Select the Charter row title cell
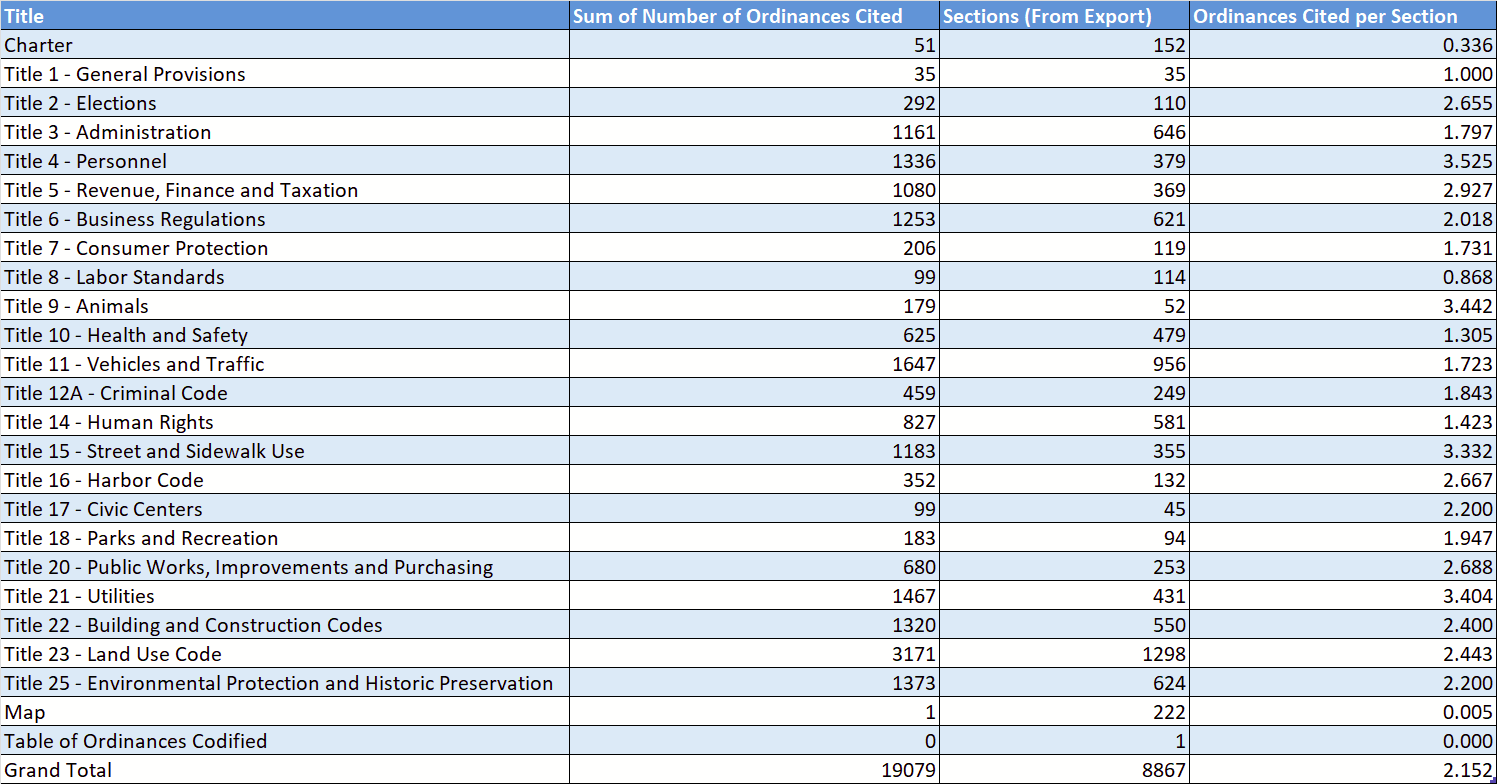 pos(285,45)
